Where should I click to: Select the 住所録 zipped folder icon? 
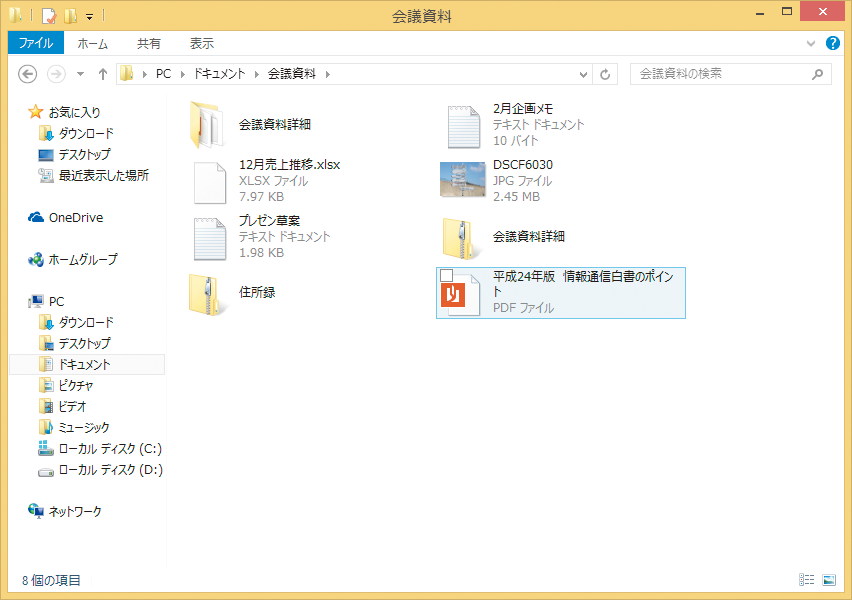click(x=207, y=295)
